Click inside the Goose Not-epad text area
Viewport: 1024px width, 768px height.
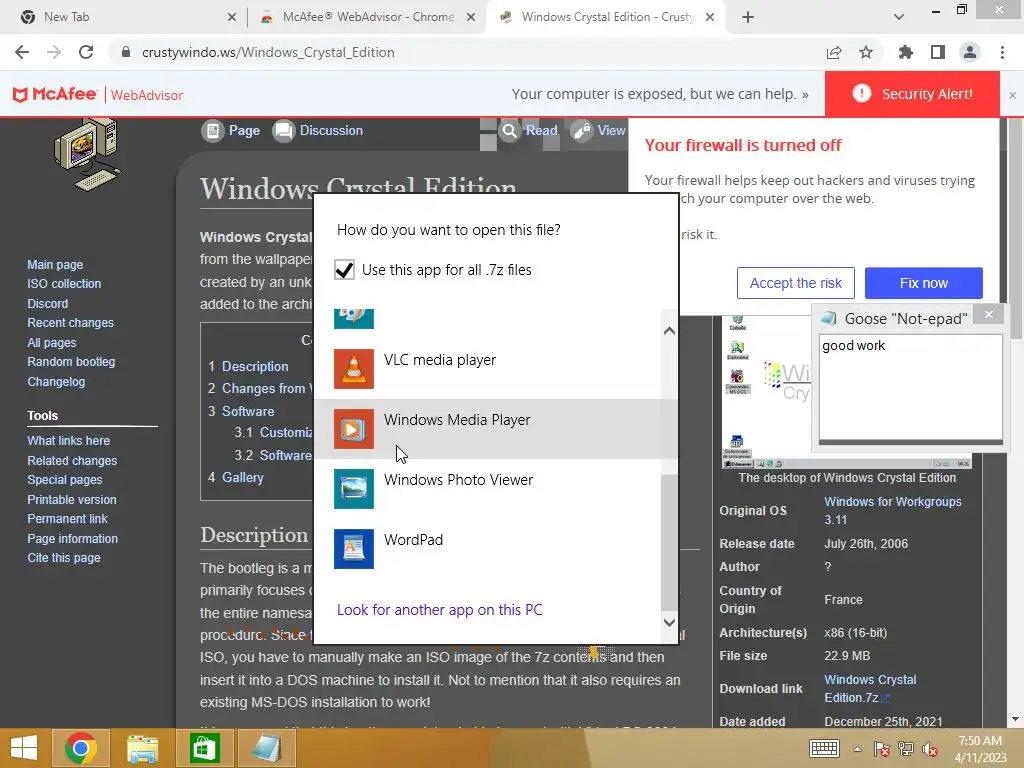click(910, 388)
